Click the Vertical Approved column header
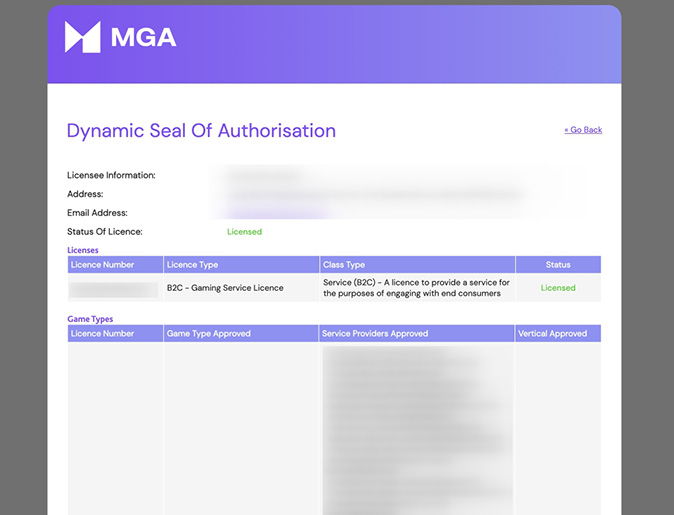The image size is (674, 515). coord(553,334)
